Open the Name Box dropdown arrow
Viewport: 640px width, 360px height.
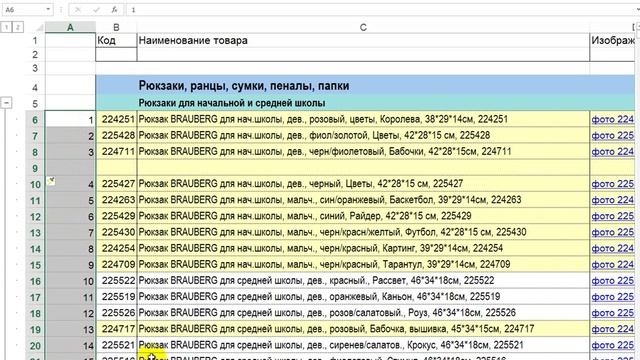point(48,9)
